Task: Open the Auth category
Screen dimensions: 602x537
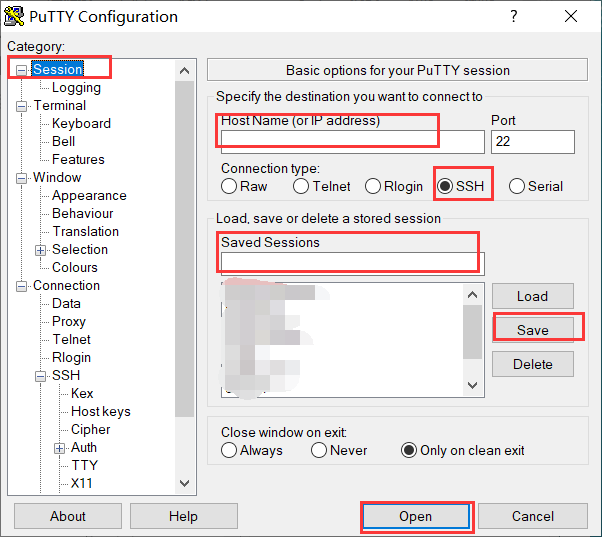Action: pos(84,448)
